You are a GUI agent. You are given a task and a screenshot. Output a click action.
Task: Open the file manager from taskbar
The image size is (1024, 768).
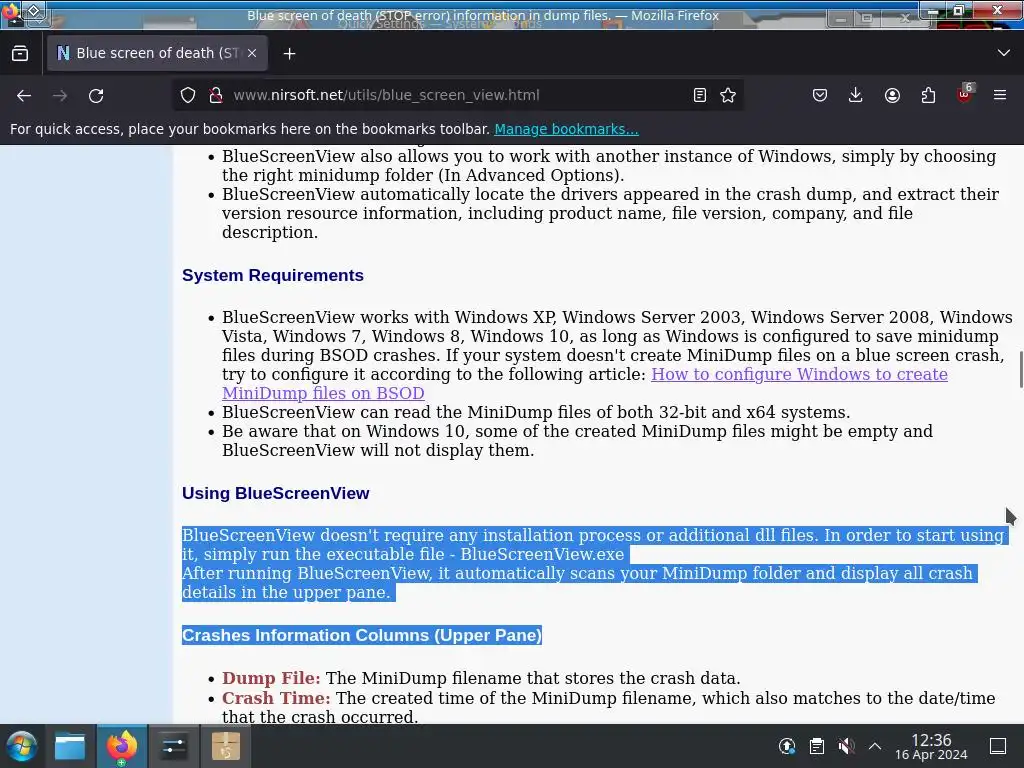[70, 746]
